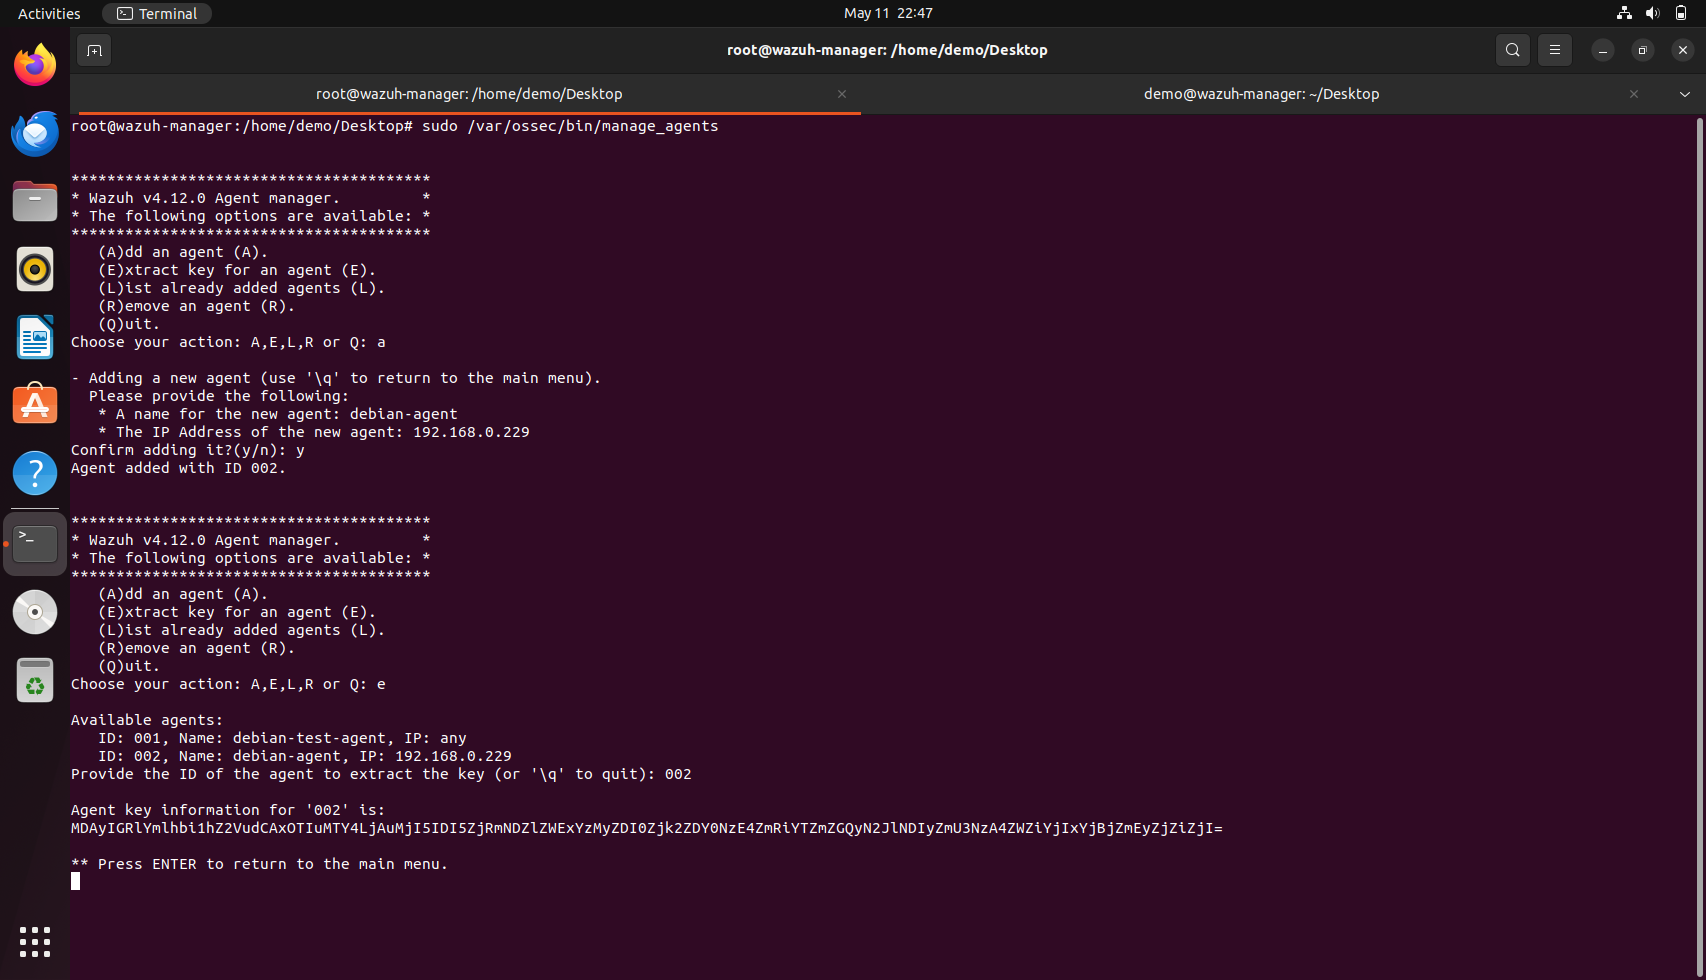Viewport: 1706px width, 980px height.
Task: Maximize the terminal window
Action: [x=1642, y=50]
